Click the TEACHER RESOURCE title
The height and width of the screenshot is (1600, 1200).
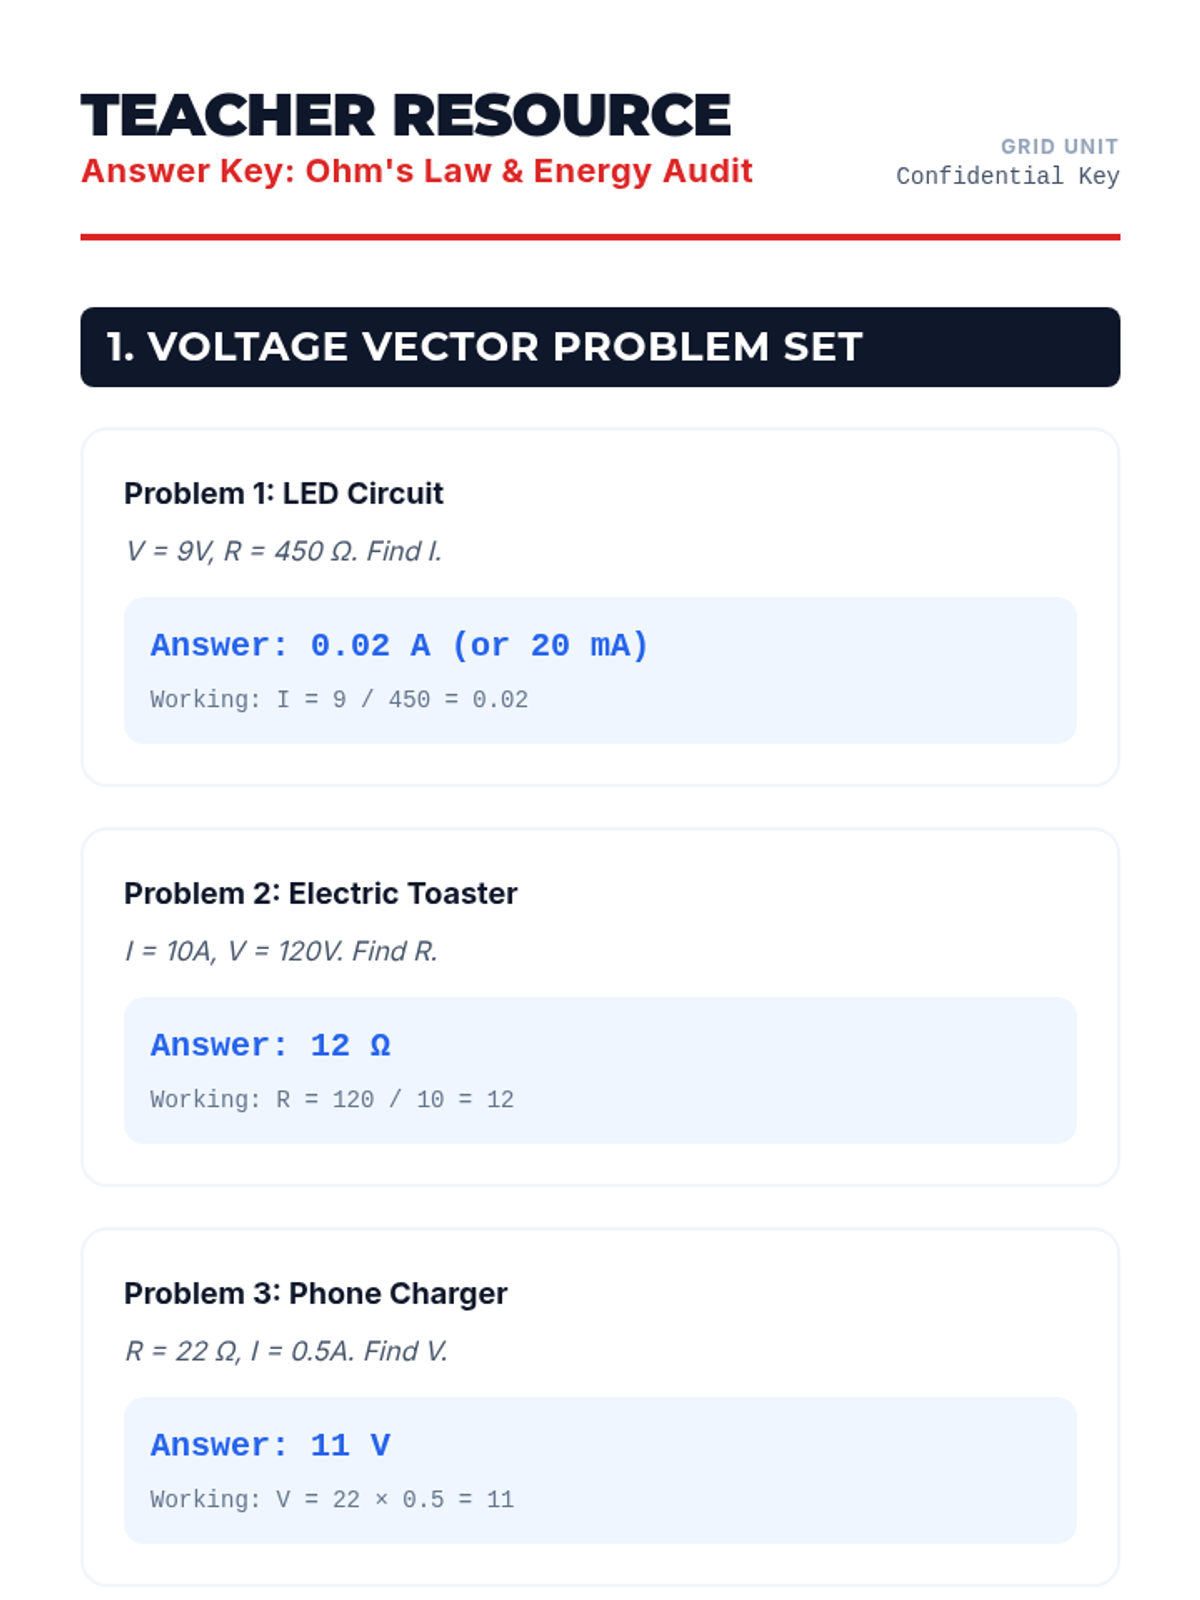405,115
